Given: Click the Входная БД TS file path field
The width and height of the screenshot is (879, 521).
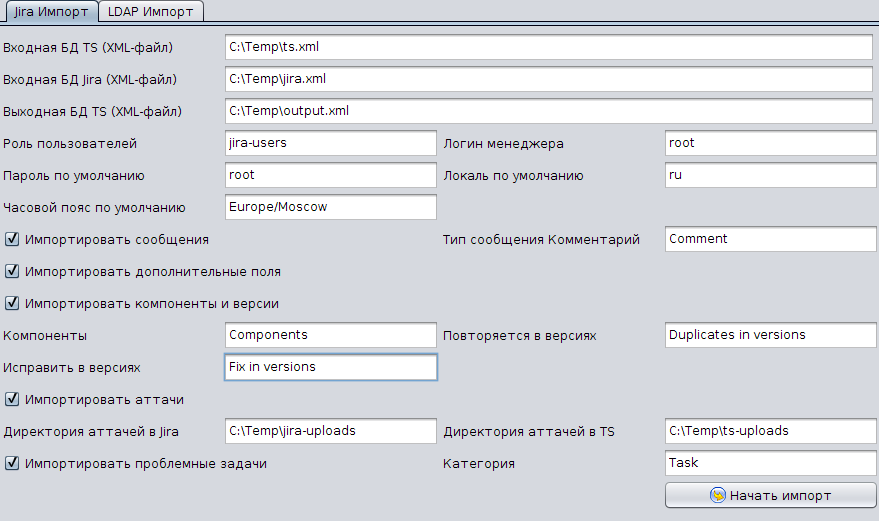Looking at the screenshot, I should [x=548, y=47].
